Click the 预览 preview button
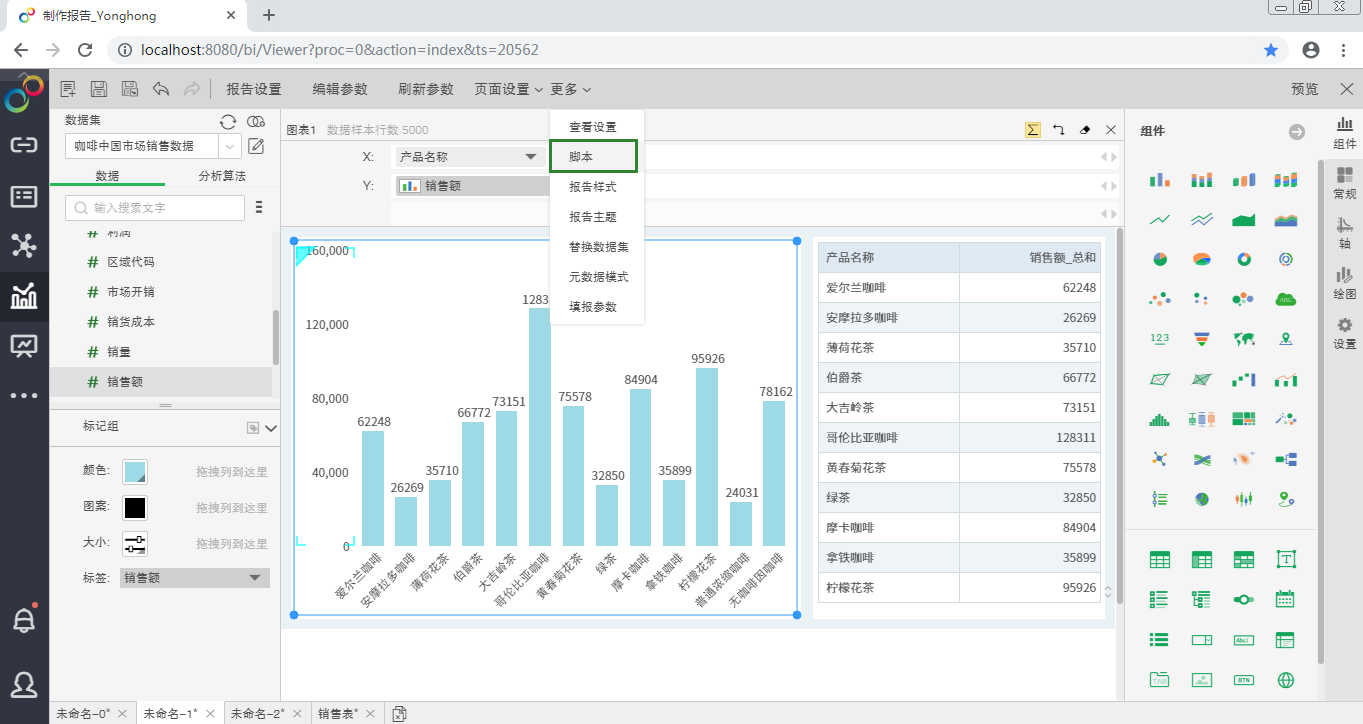The image size is (1363, 724). coord(1304,89)
